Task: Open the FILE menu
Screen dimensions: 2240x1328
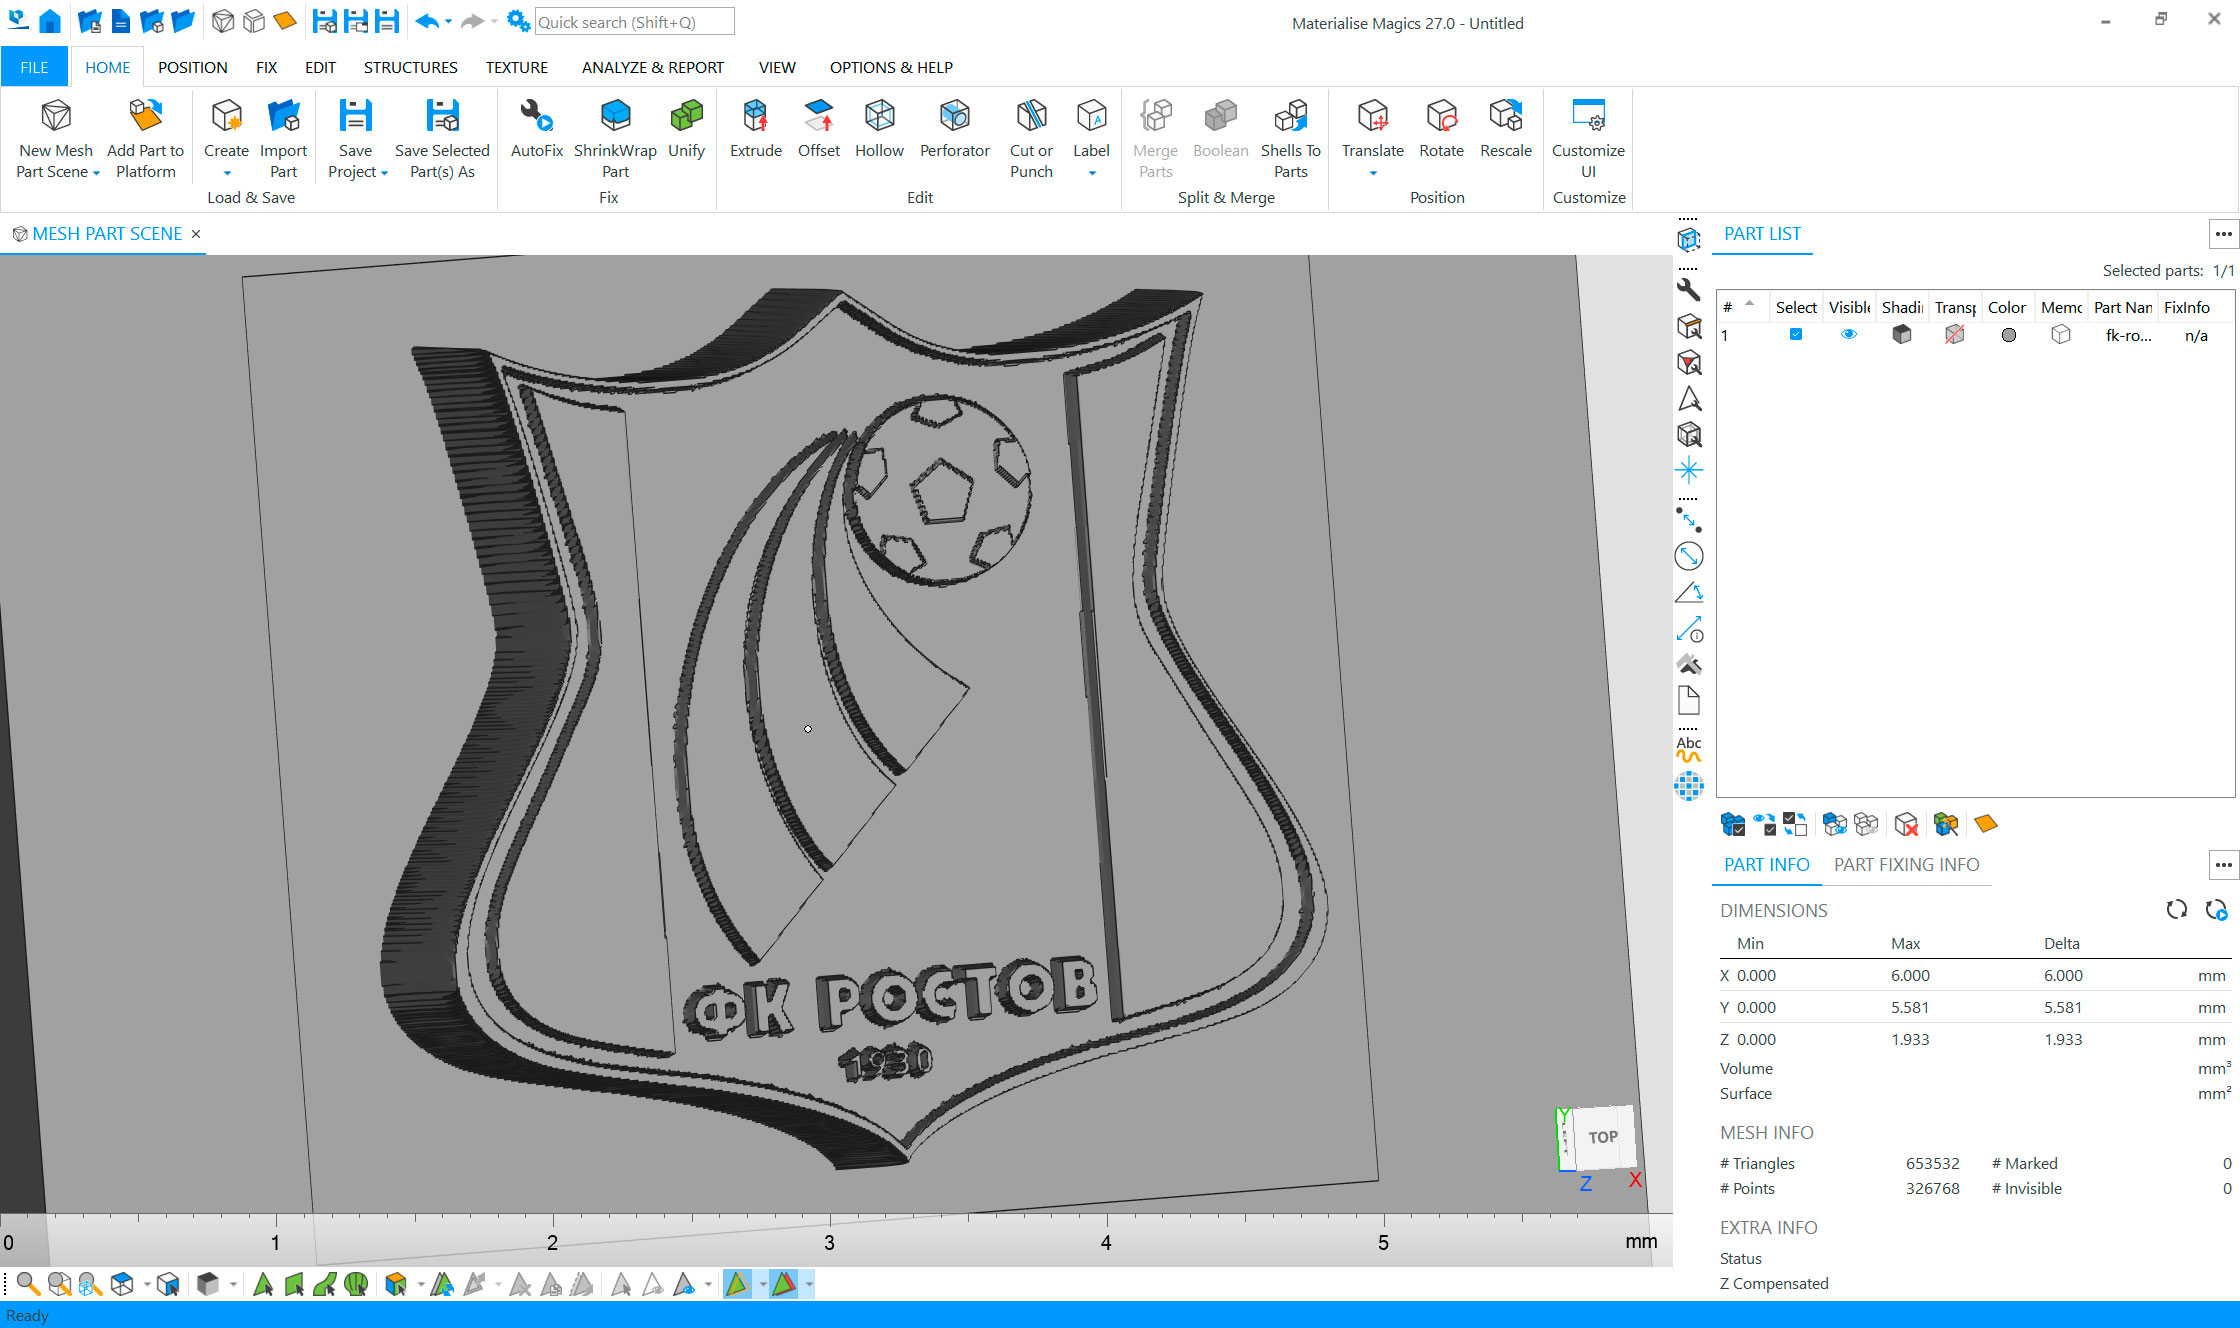Action: coord(34,67)
